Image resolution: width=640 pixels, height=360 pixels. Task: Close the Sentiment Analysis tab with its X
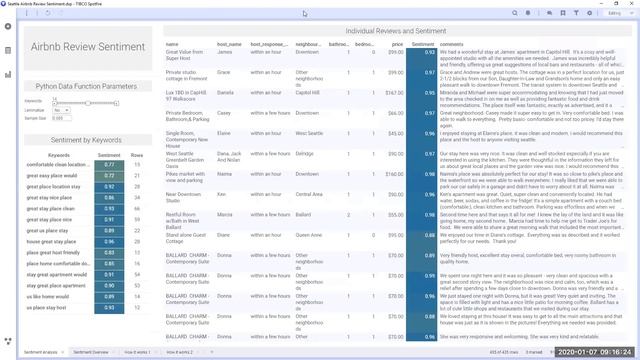coord(62,352)
